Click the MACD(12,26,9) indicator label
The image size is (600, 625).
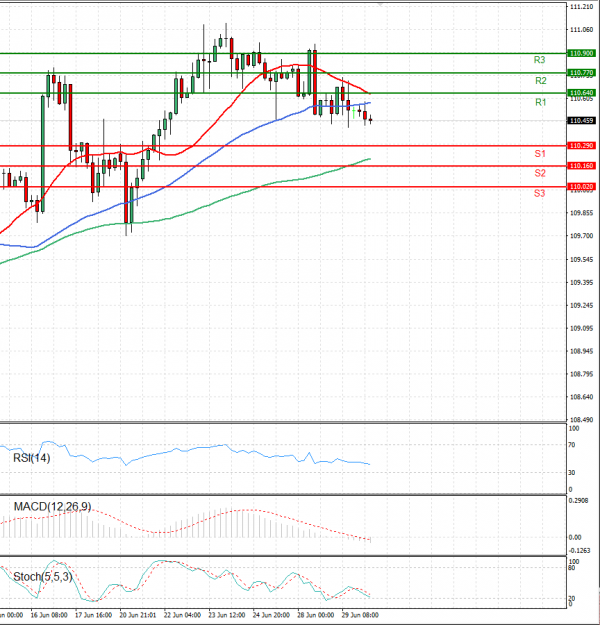[x=52, y=507]
